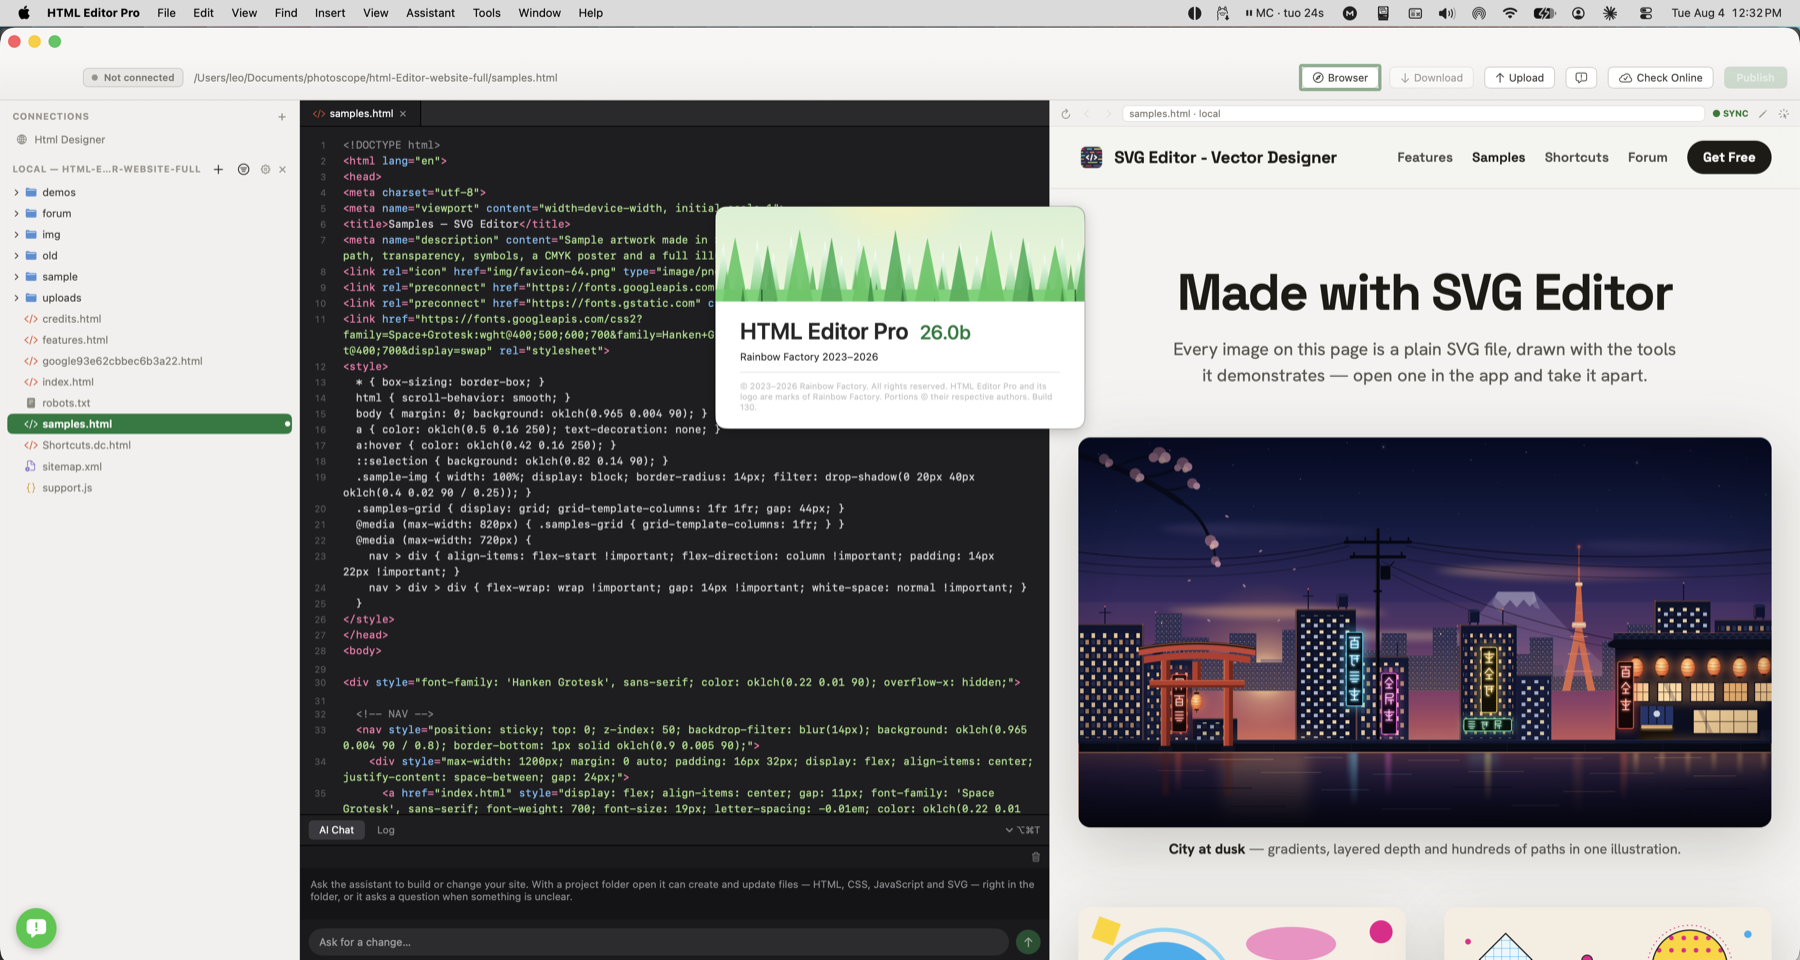This screenshot has height=960, width=1800.
Task: Open the Tools menu
Action: point(486,13)
